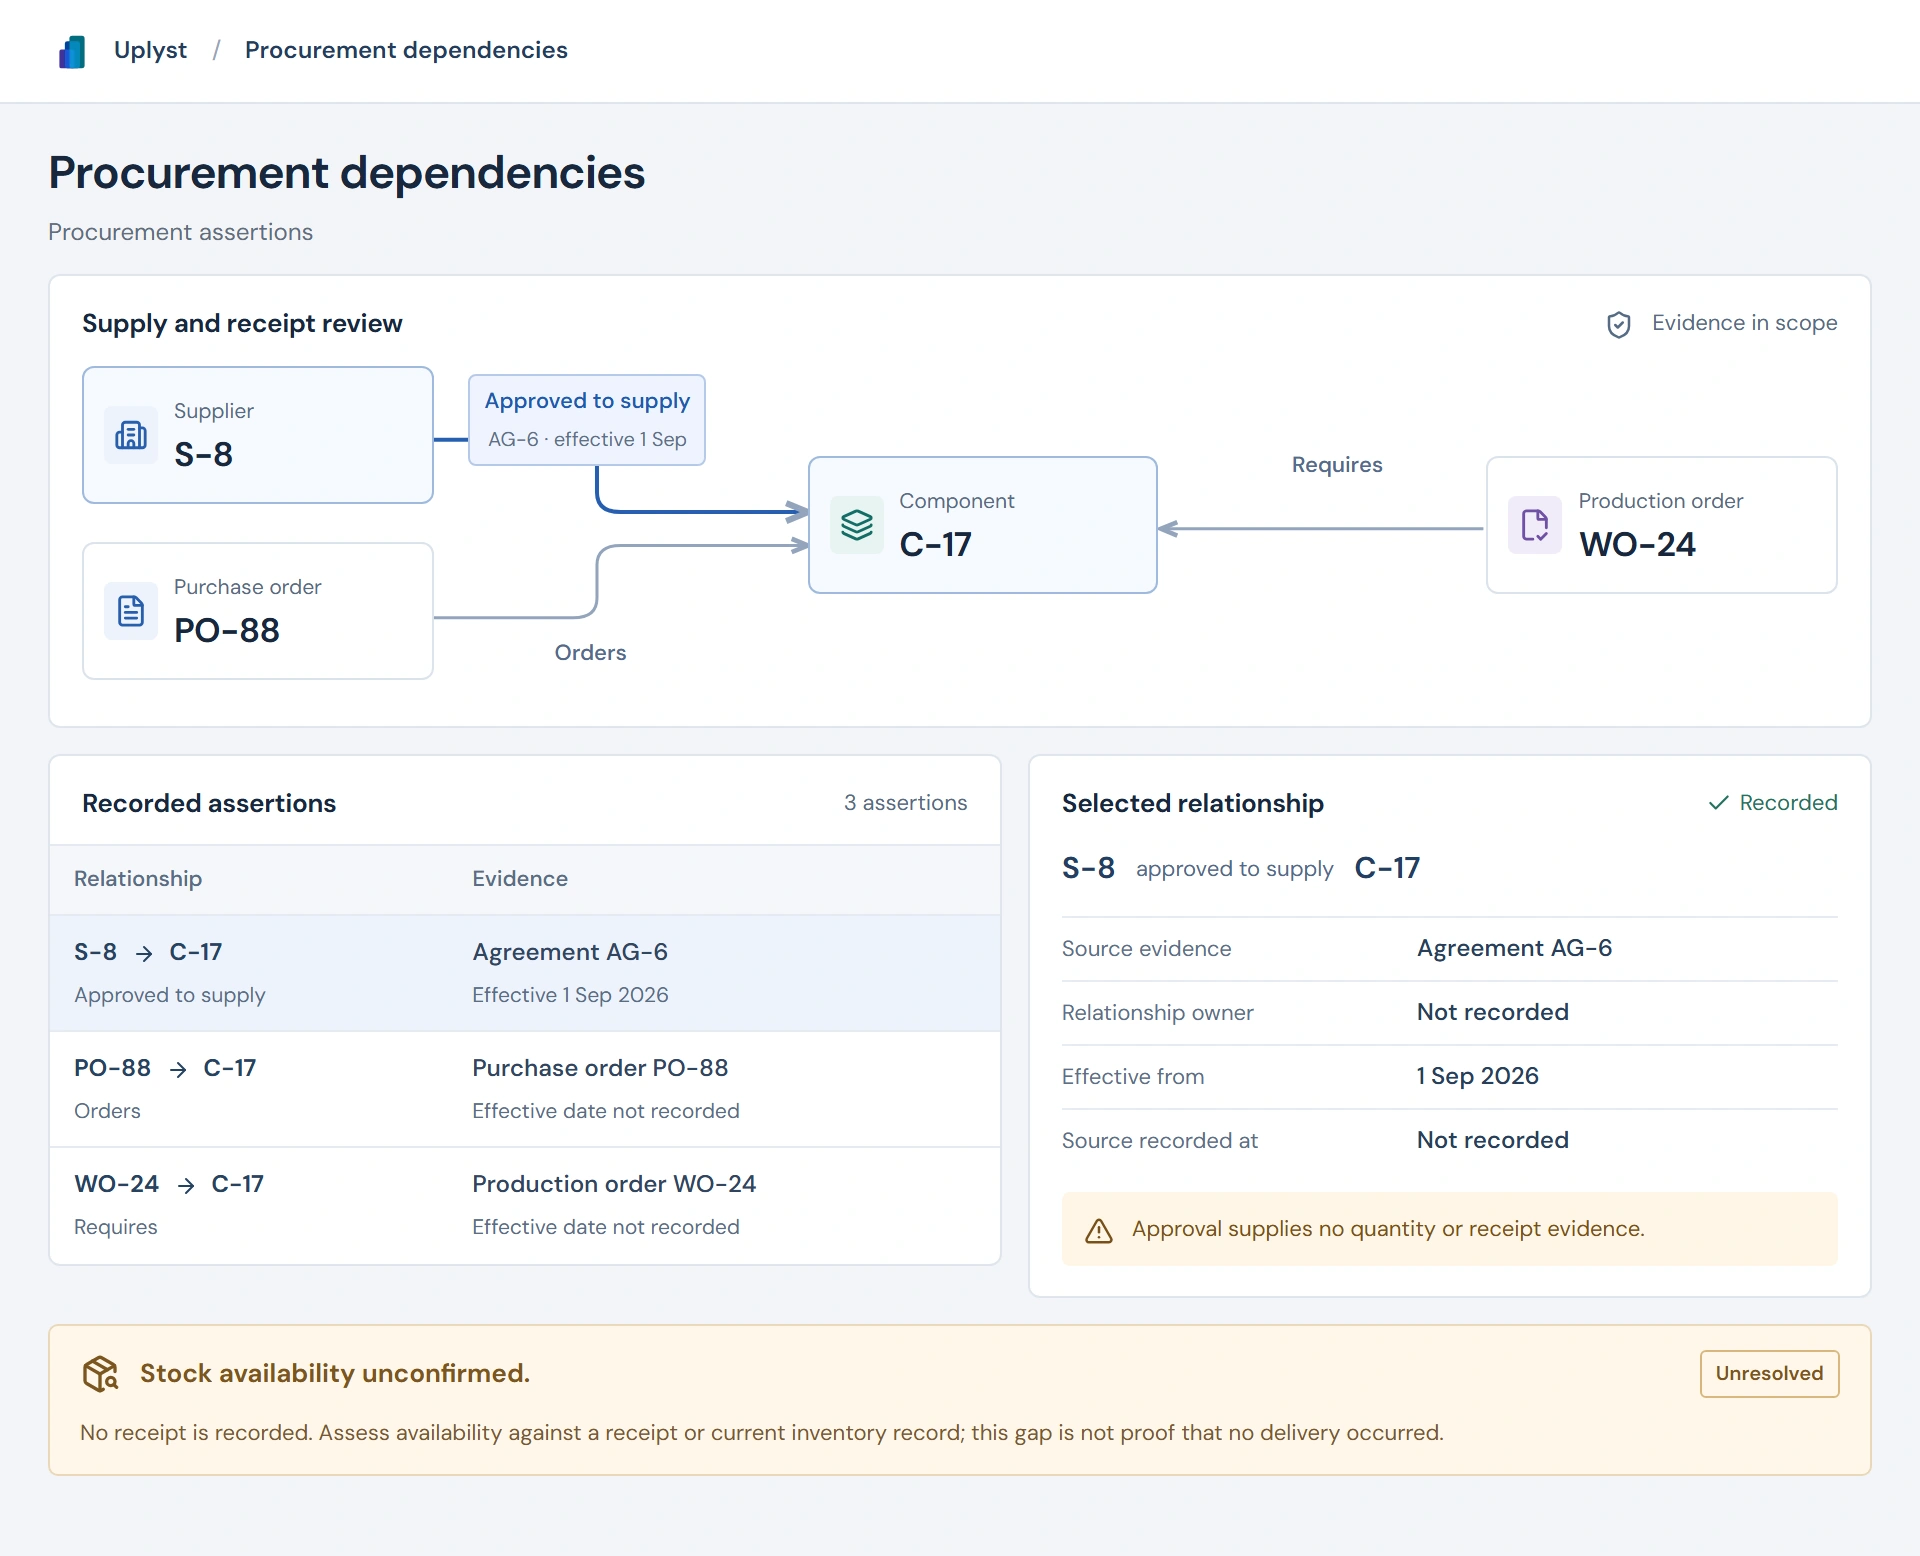Click the Unresolved status button
Image resolution: width=1920 pixels, height=1556 pixels.
click(1769, 1373)
